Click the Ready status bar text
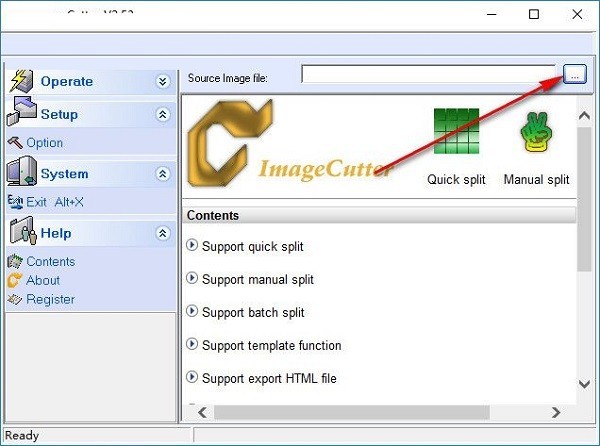 (22, 436)
